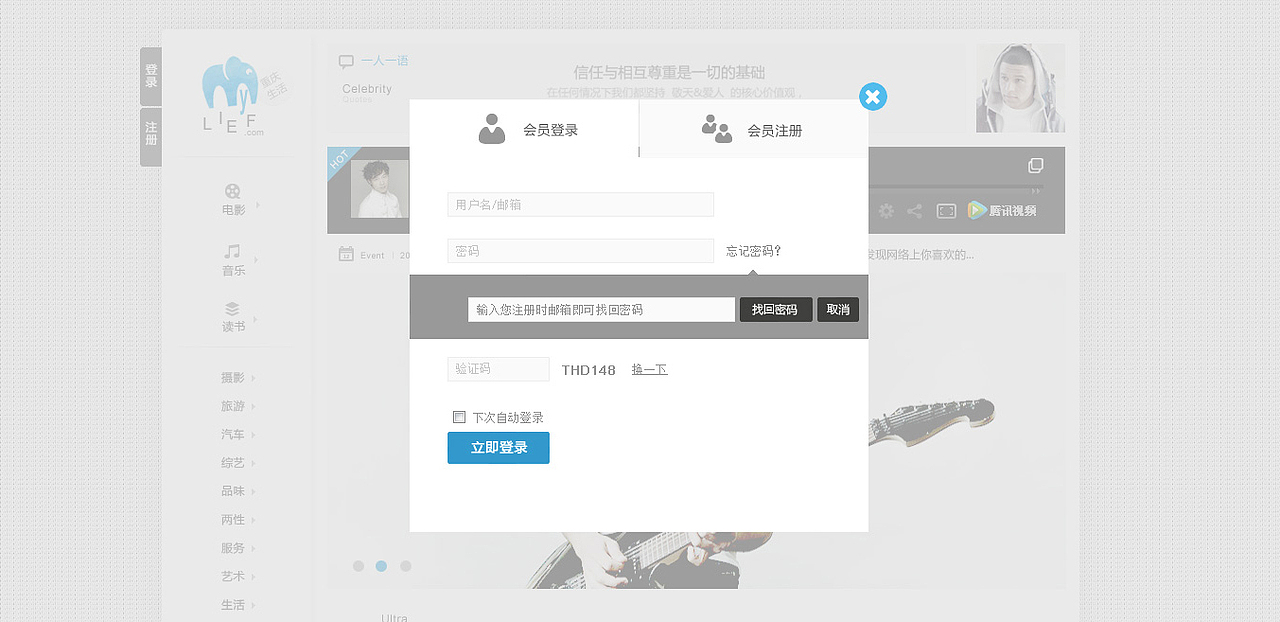Select the 电影 film icon in sidebar
Viewport: 1280px width, 622px height.
(x=231, y=193)
